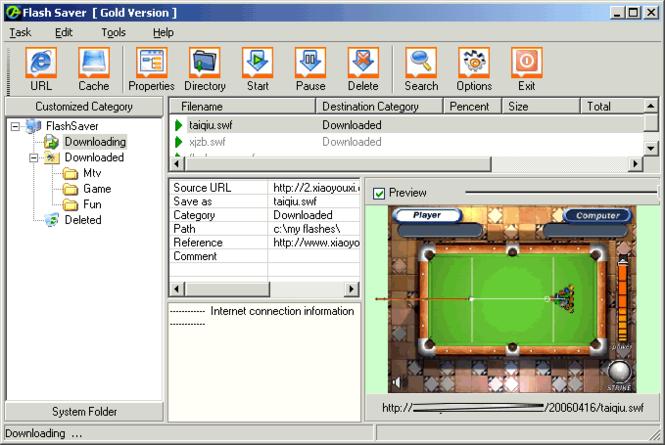Open the Tools menu
The width and height of the screenshot is (665, 445).
coord(113,32)
